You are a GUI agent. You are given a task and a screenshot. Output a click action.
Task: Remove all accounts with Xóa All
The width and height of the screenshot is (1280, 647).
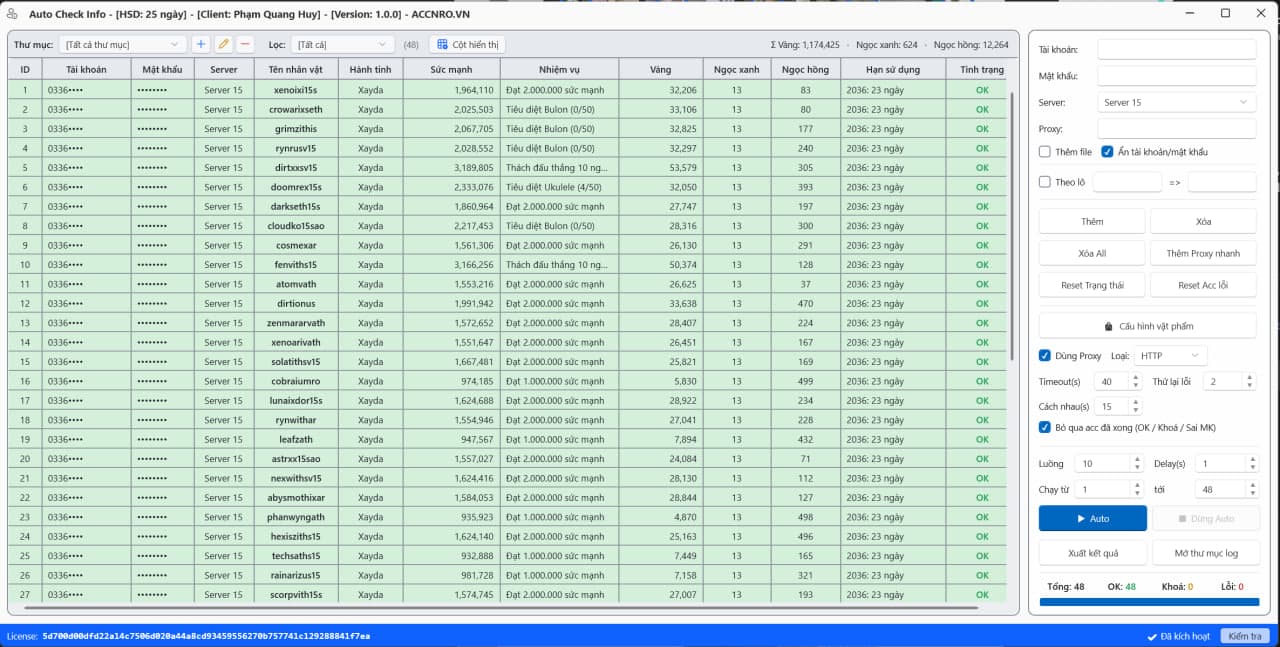coord(1092,253)
